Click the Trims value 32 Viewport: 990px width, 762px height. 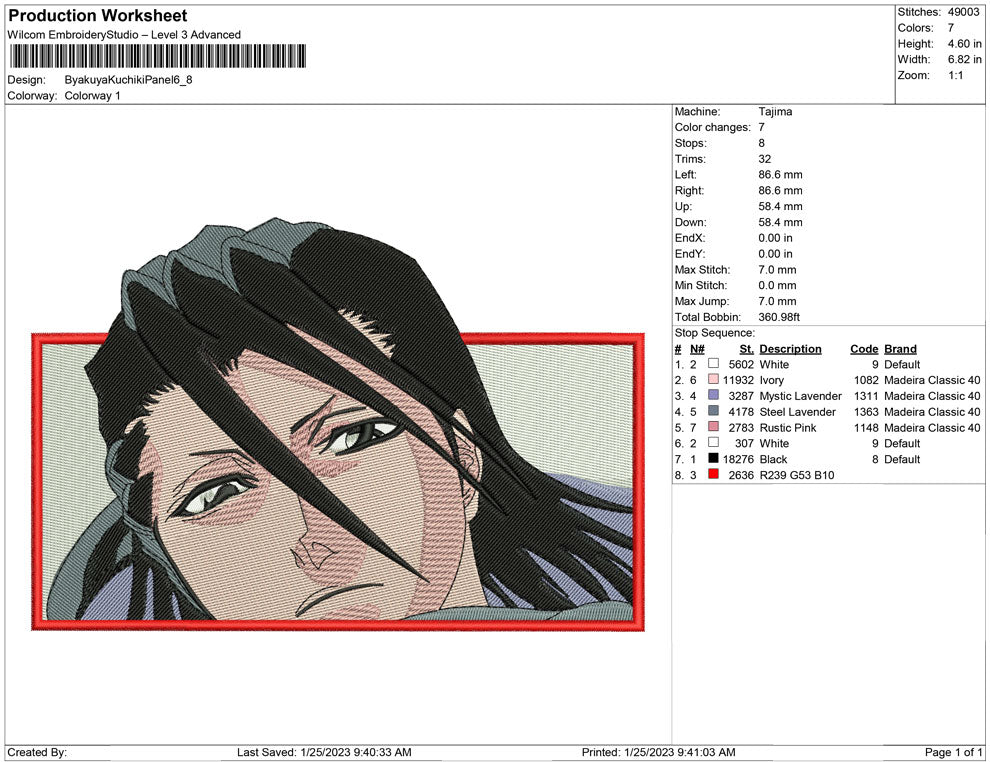(765, 158)
